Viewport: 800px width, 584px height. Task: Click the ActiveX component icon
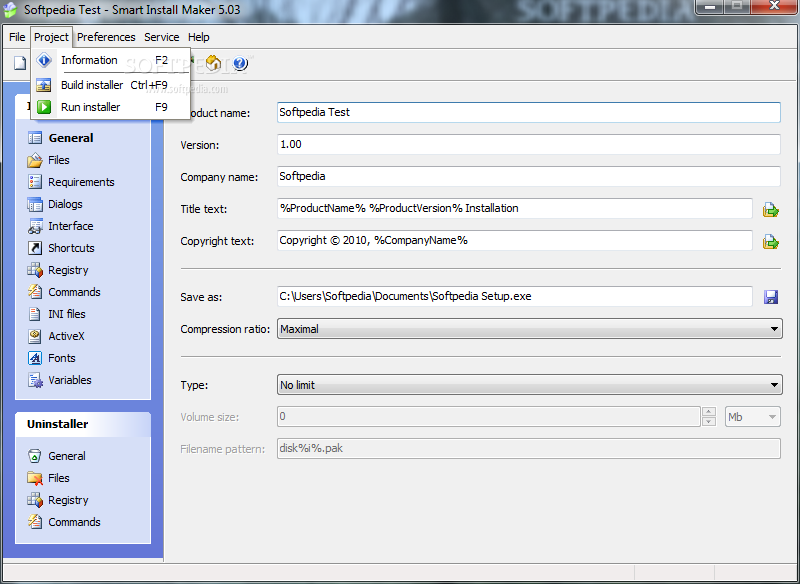(x=35, y=336)
